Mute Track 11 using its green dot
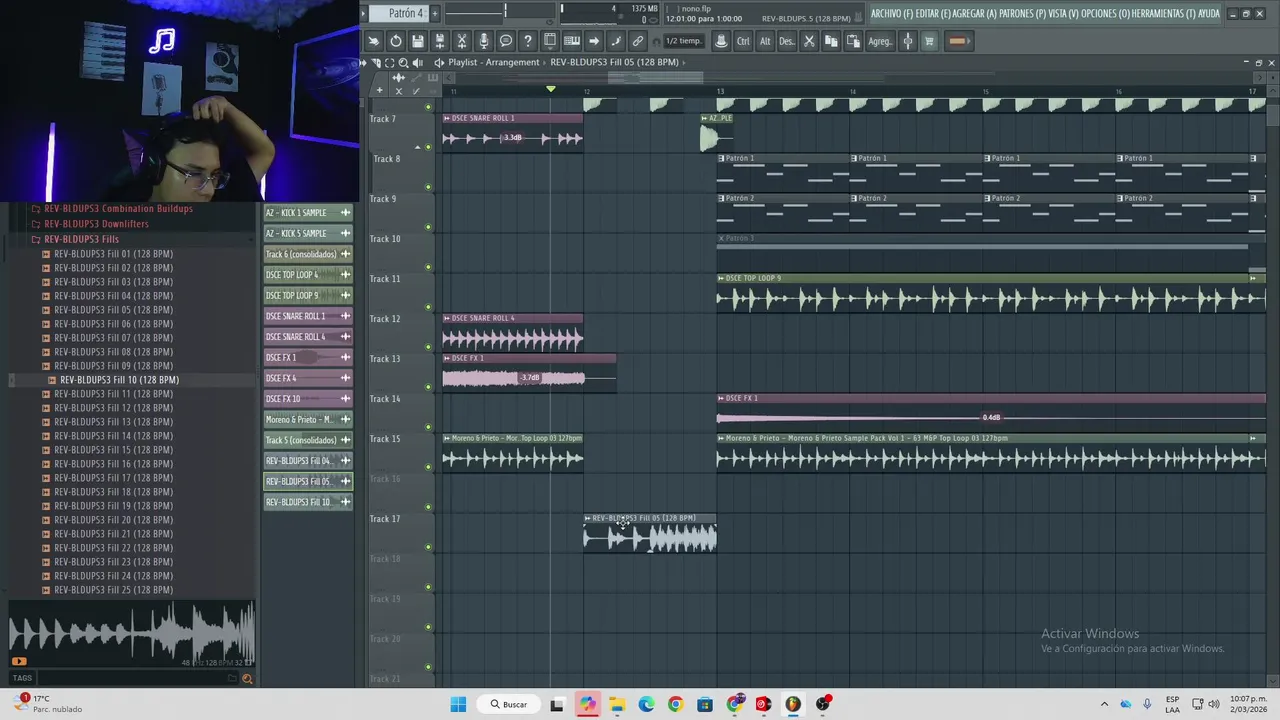1280x720 pixels. pos(429,307)
